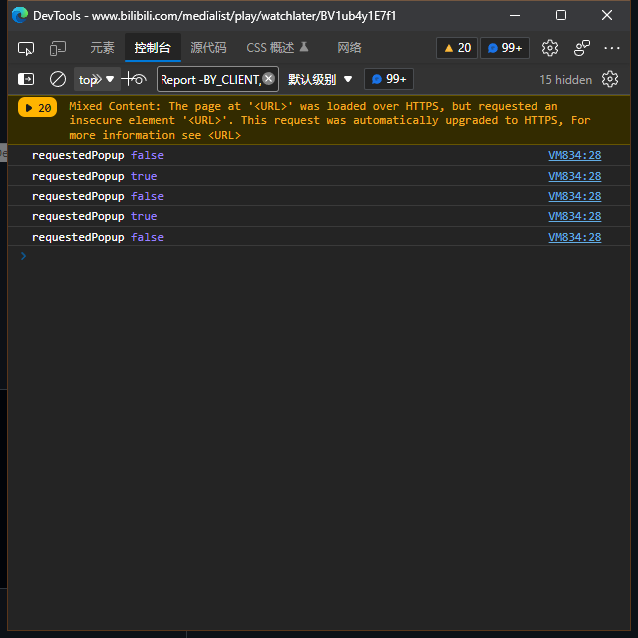The image size is (638, 638).
Task: Open console settings gear icon
Action: [610, 79]
